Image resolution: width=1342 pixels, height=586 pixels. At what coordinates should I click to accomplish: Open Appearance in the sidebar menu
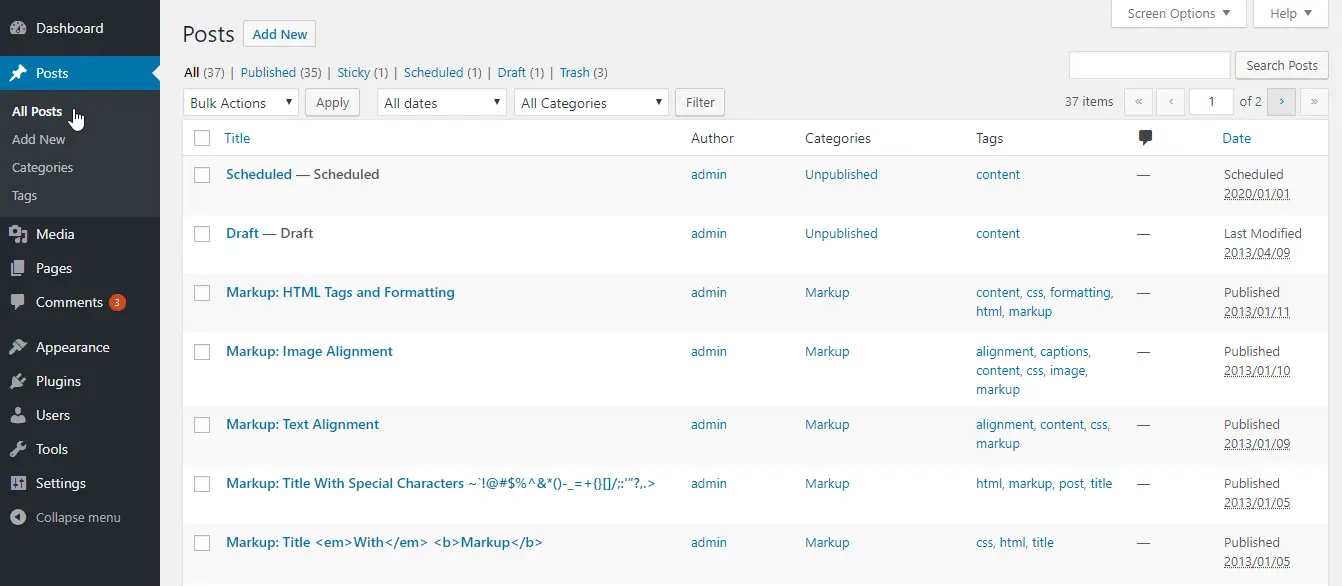point(80,347)
